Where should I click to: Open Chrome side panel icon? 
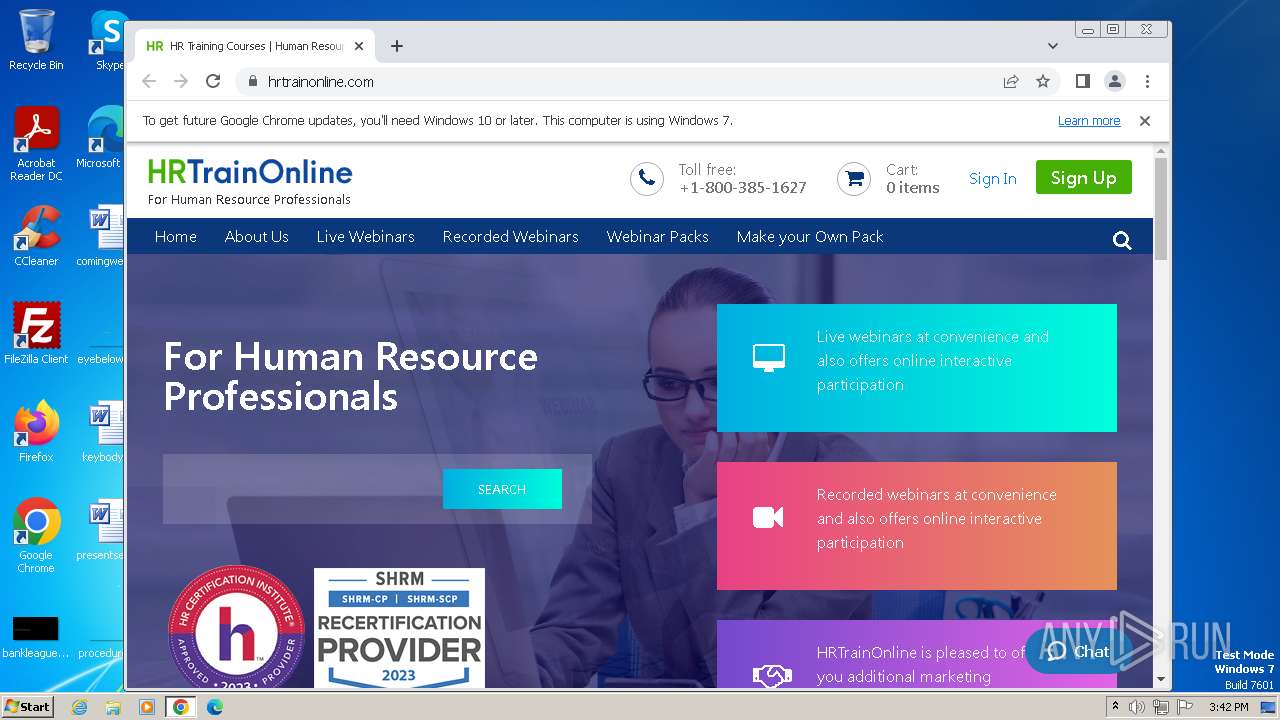coord(1082,82)
